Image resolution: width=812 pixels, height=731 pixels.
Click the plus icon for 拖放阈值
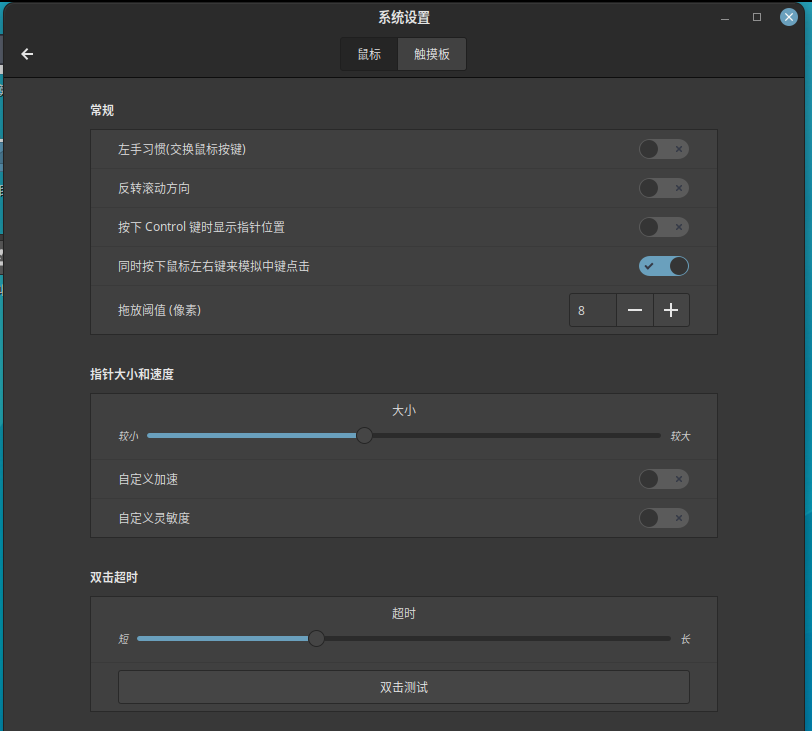(671, 311)
